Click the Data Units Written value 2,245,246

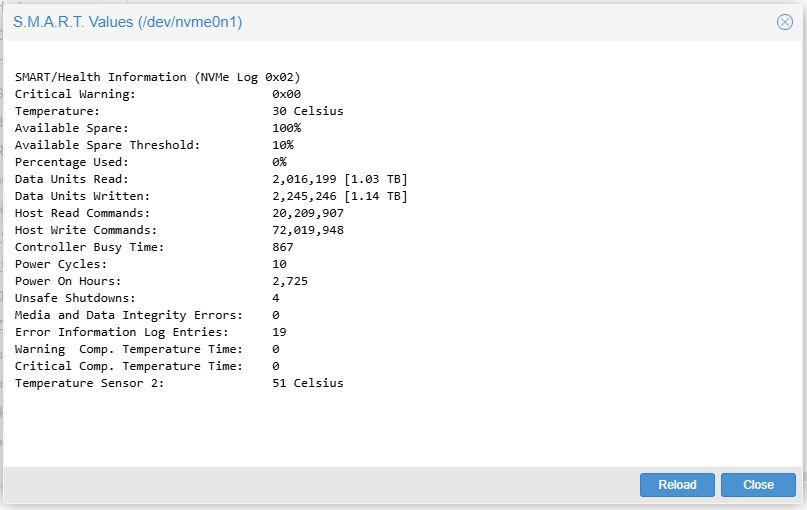click(x=304, y=196)
